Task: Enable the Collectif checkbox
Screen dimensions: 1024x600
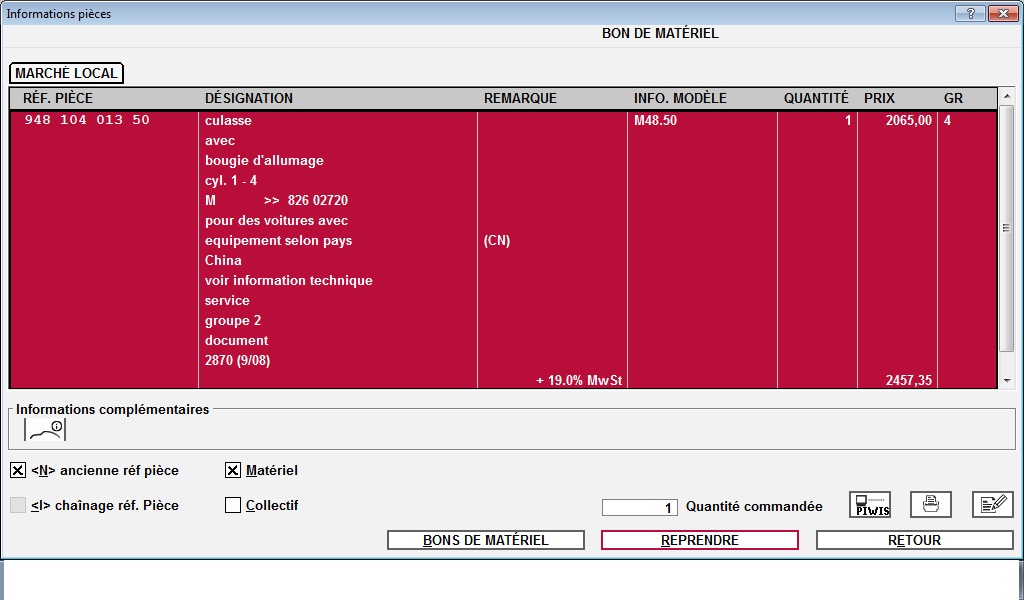Action: click(232, 505)
